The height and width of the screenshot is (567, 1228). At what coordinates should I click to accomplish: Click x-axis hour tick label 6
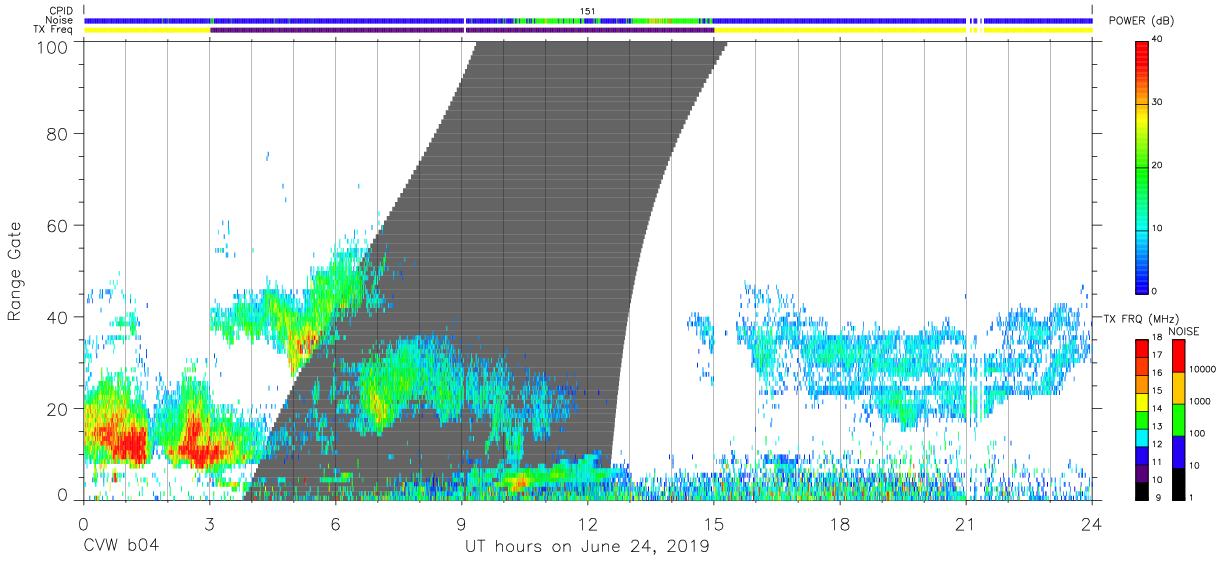(335, 523)
